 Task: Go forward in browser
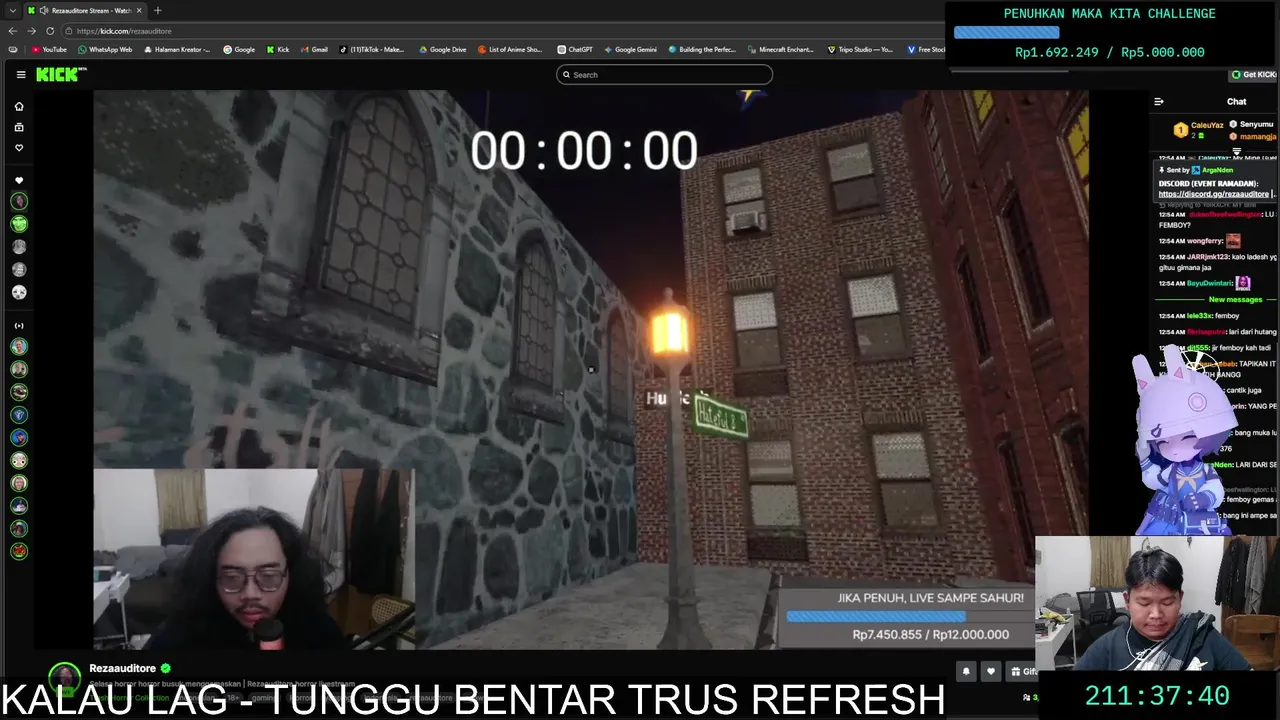point(31,31)
